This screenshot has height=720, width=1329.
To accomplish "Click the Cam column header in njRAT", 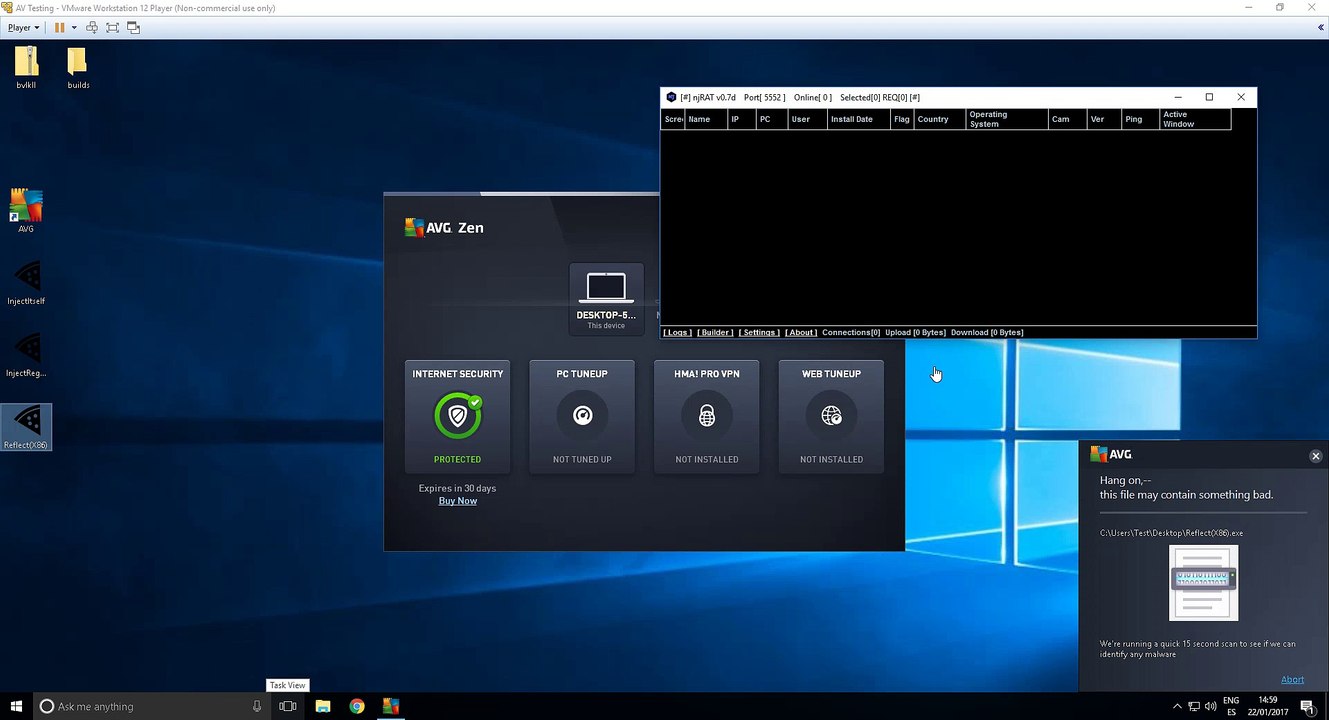I will pos(1068,119).
